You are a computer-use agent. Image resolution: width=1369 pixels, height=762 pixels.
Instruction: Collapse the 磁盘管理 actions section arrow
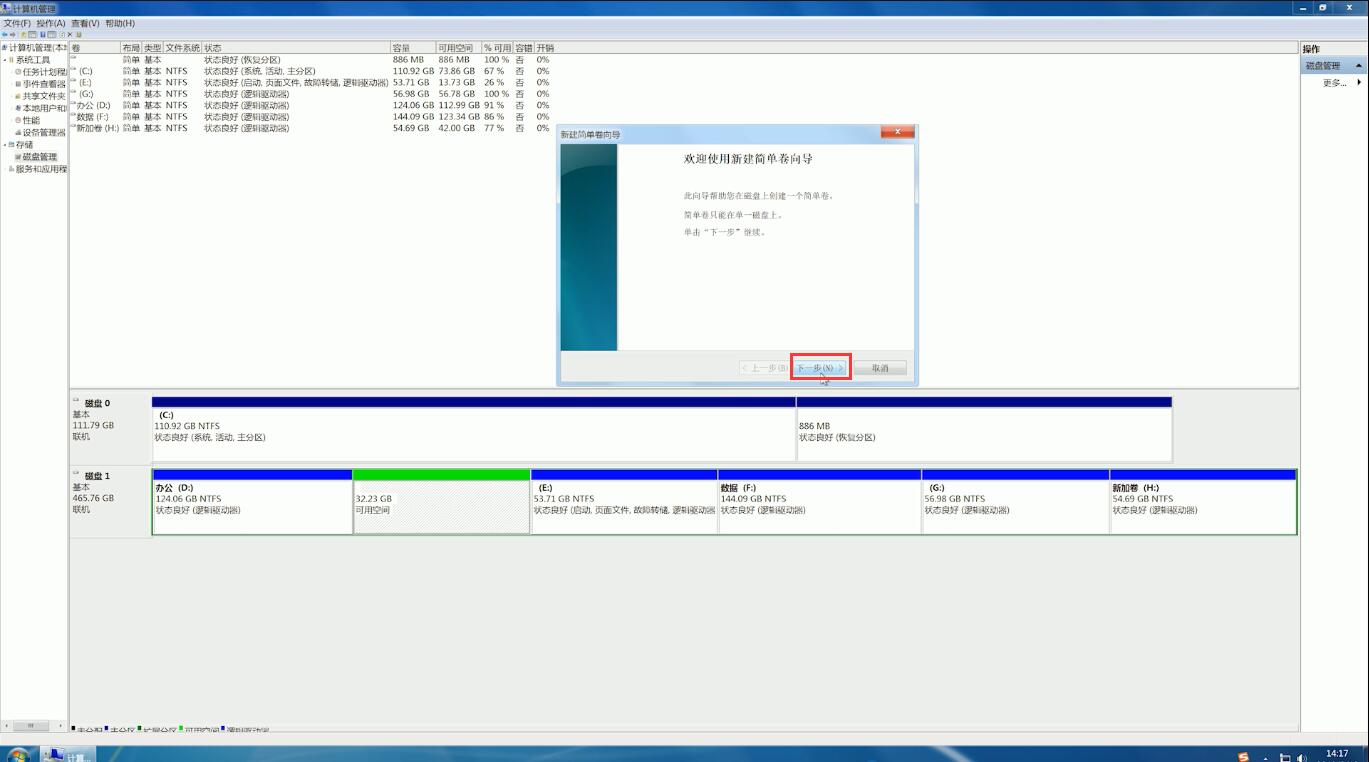1358,66
